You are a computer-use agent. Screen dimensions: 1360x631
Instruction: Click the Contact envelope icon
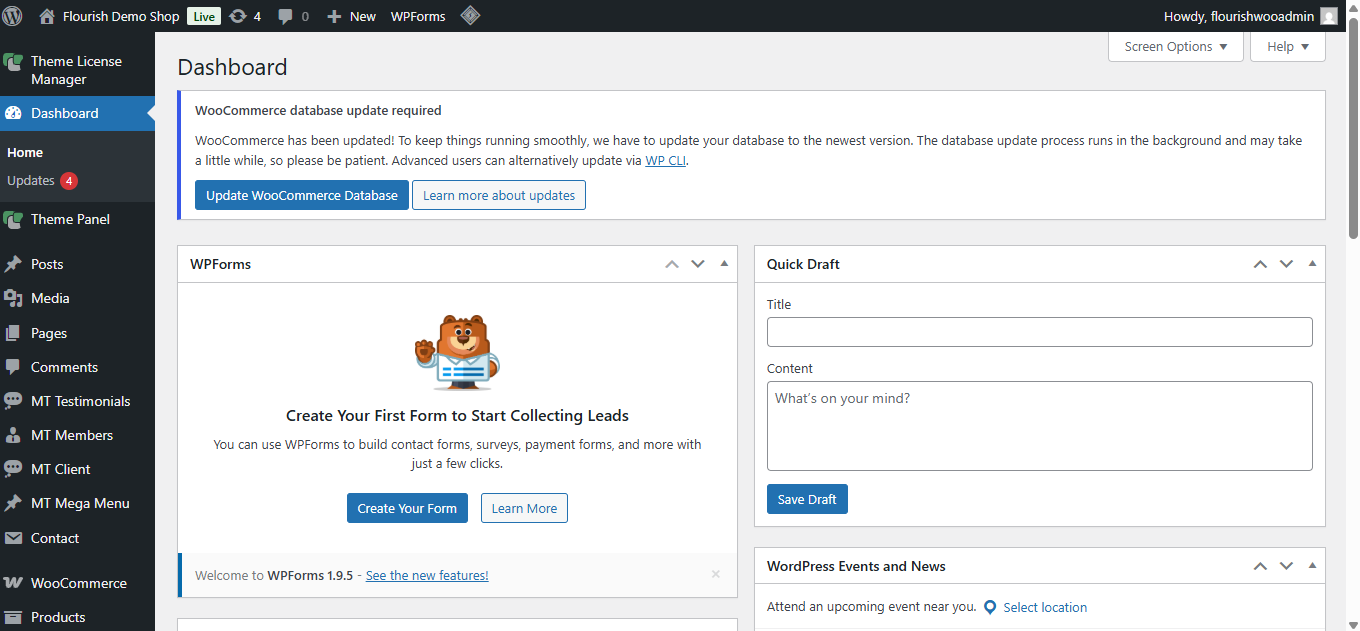pyautogui.click(x=13, y=538)
